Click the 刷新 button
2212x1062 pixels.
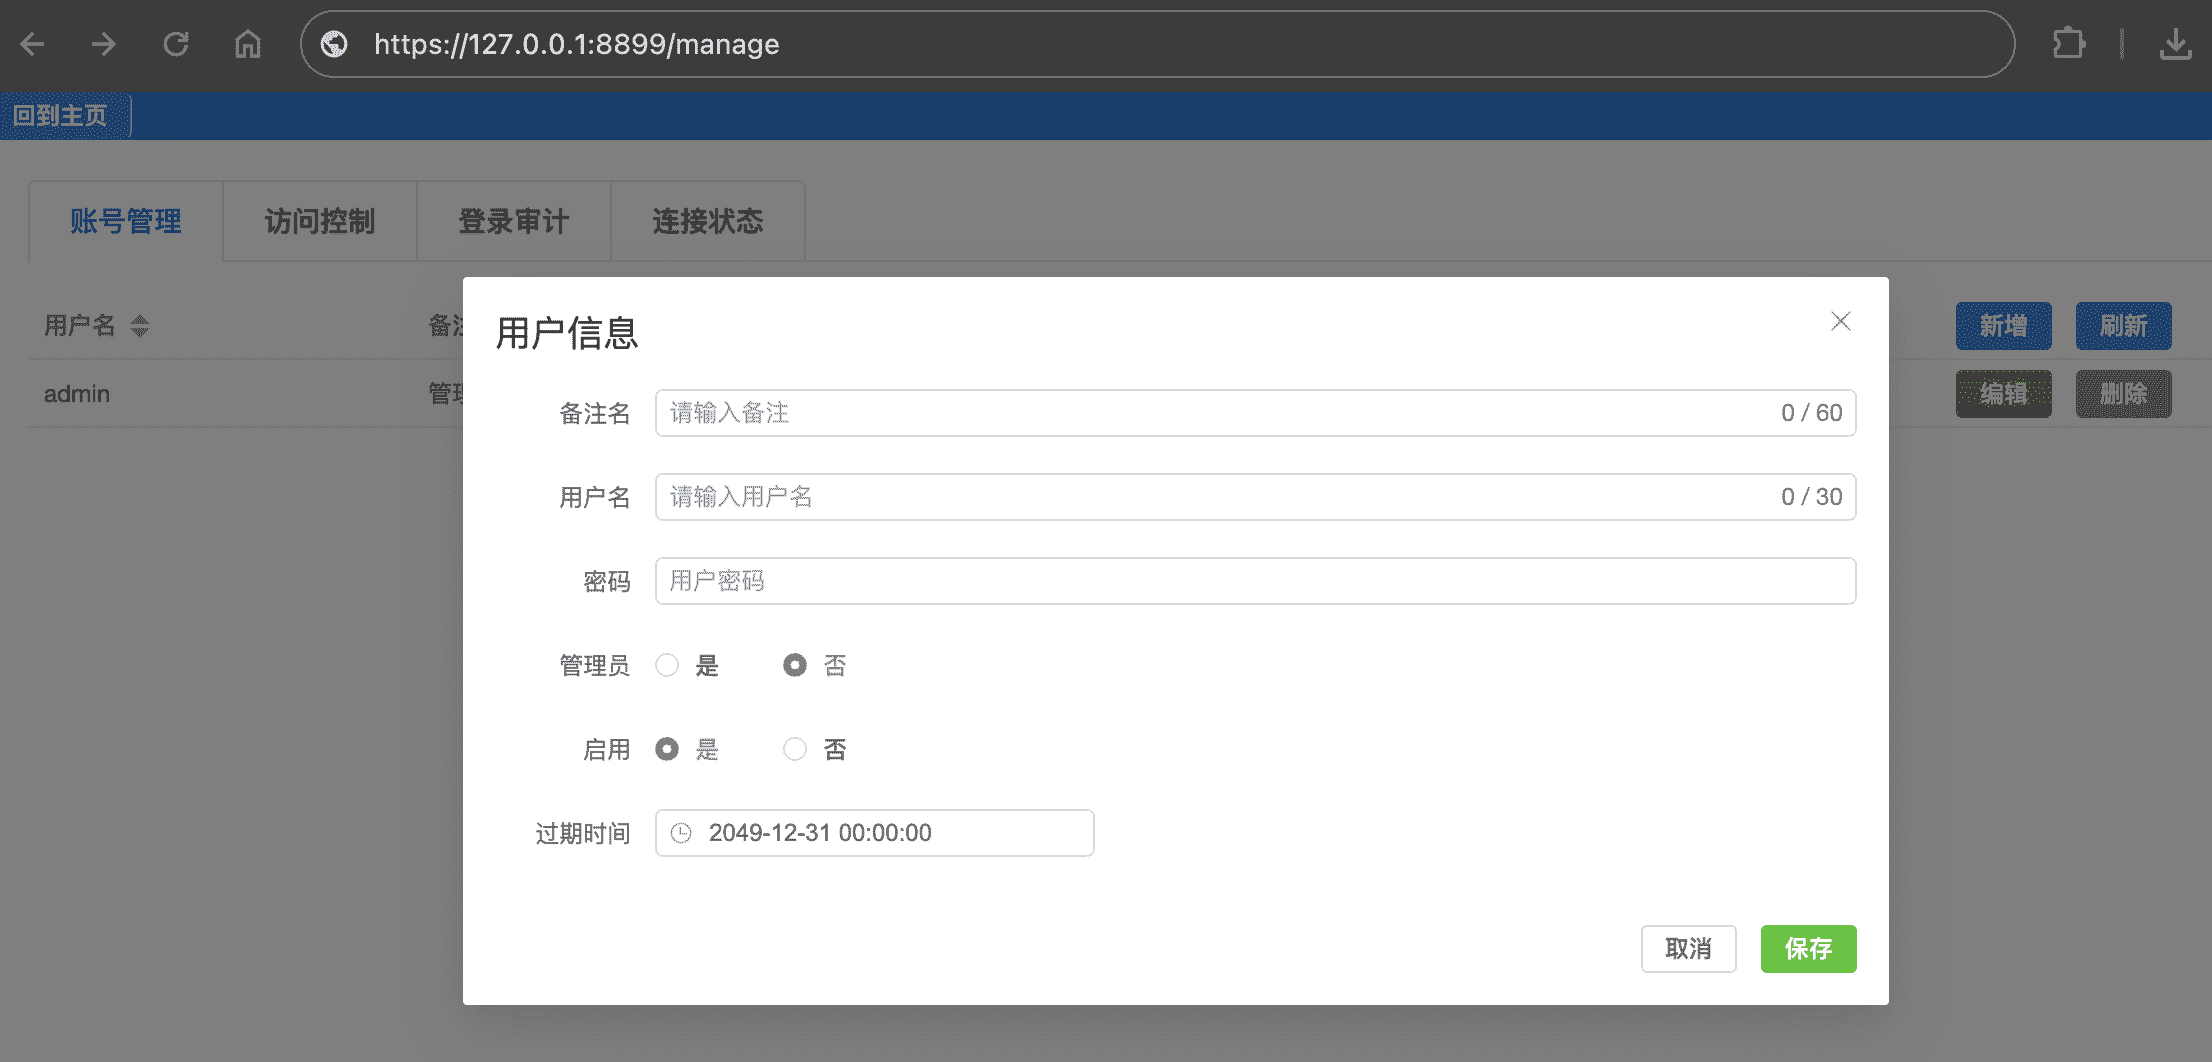(x=2124, y=326)
